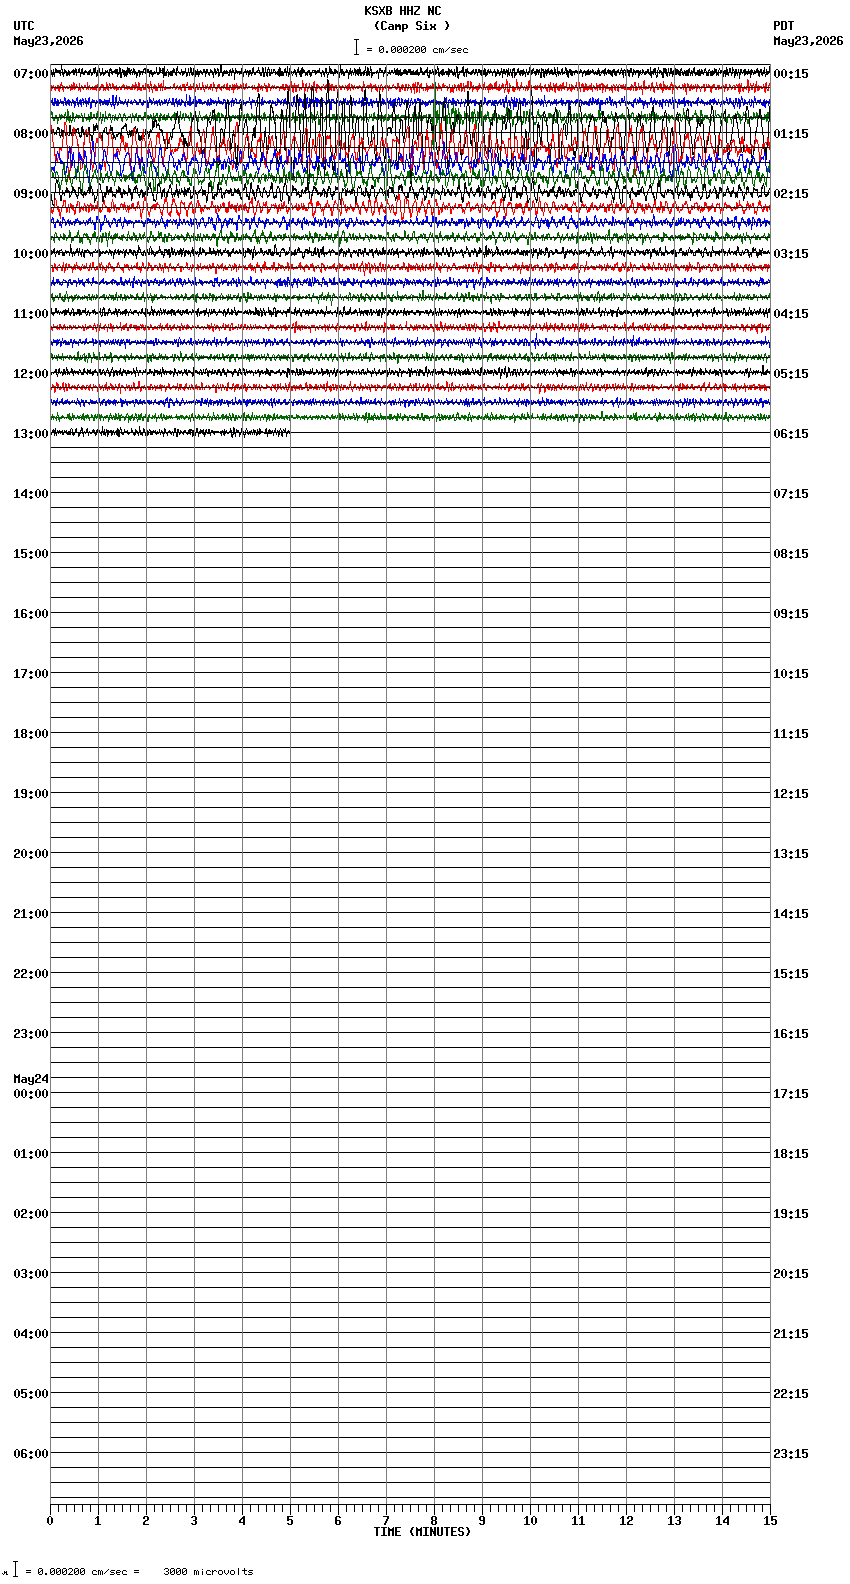Click the black trace at 13:00 UTC
850x1584 pixels.
click(x=170, y=432)
